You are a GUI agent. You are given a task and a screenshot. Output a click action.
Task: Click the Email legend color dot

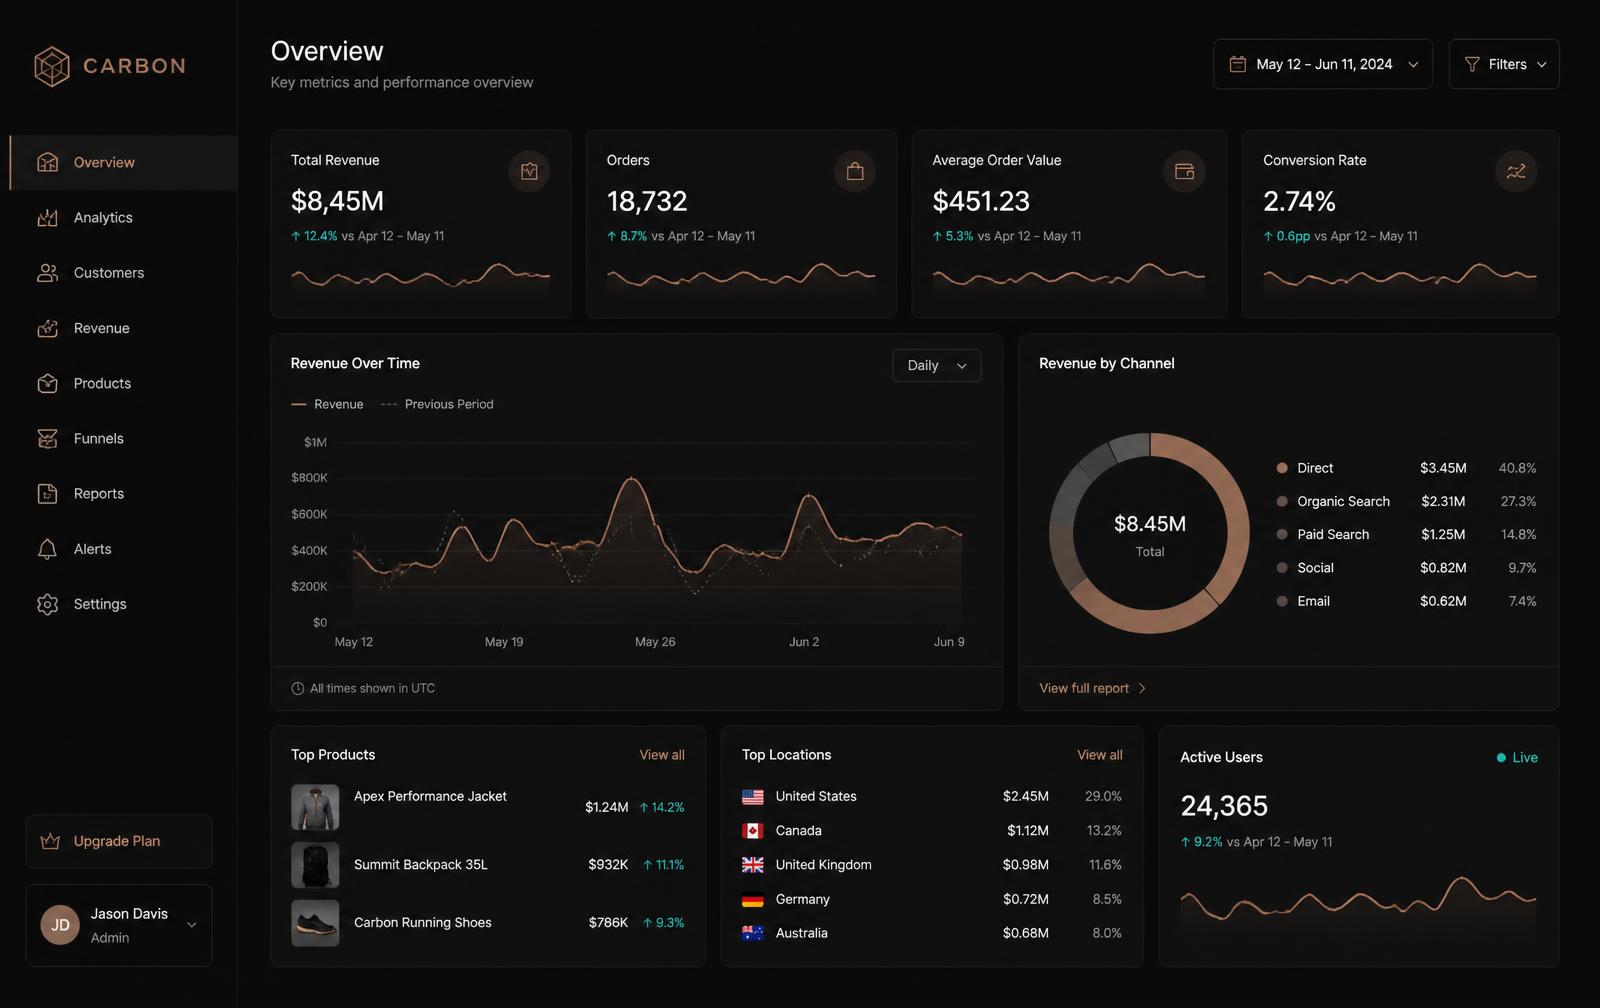[1282, 601]
